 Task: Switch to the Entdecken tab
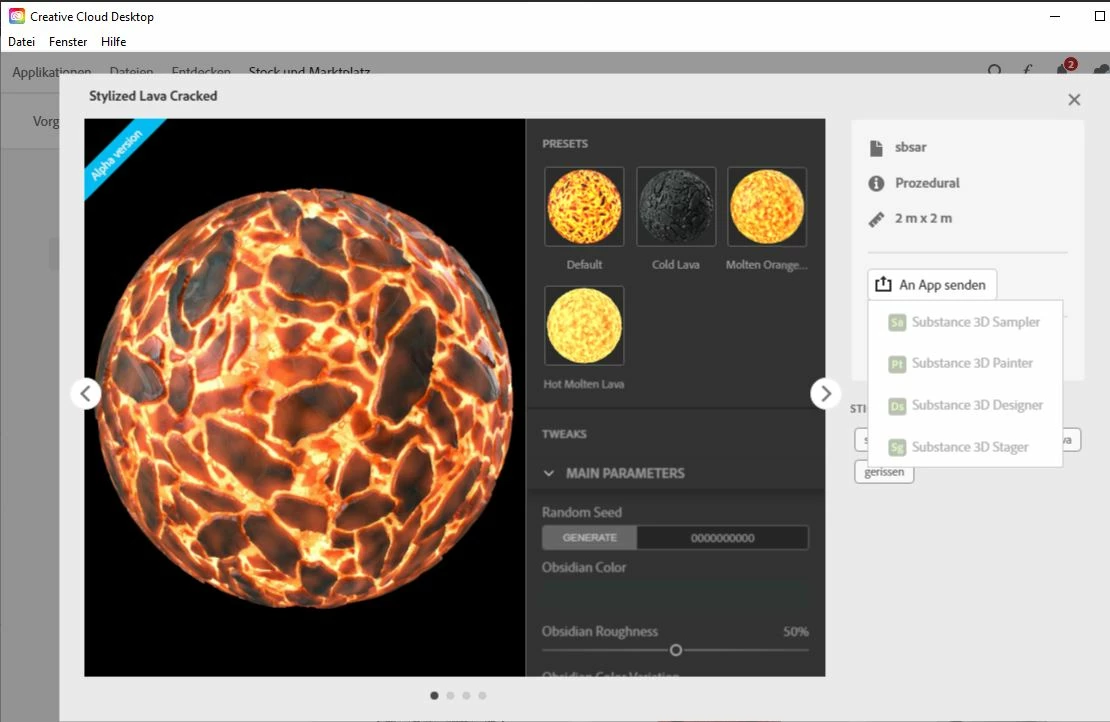pos(201,71)
